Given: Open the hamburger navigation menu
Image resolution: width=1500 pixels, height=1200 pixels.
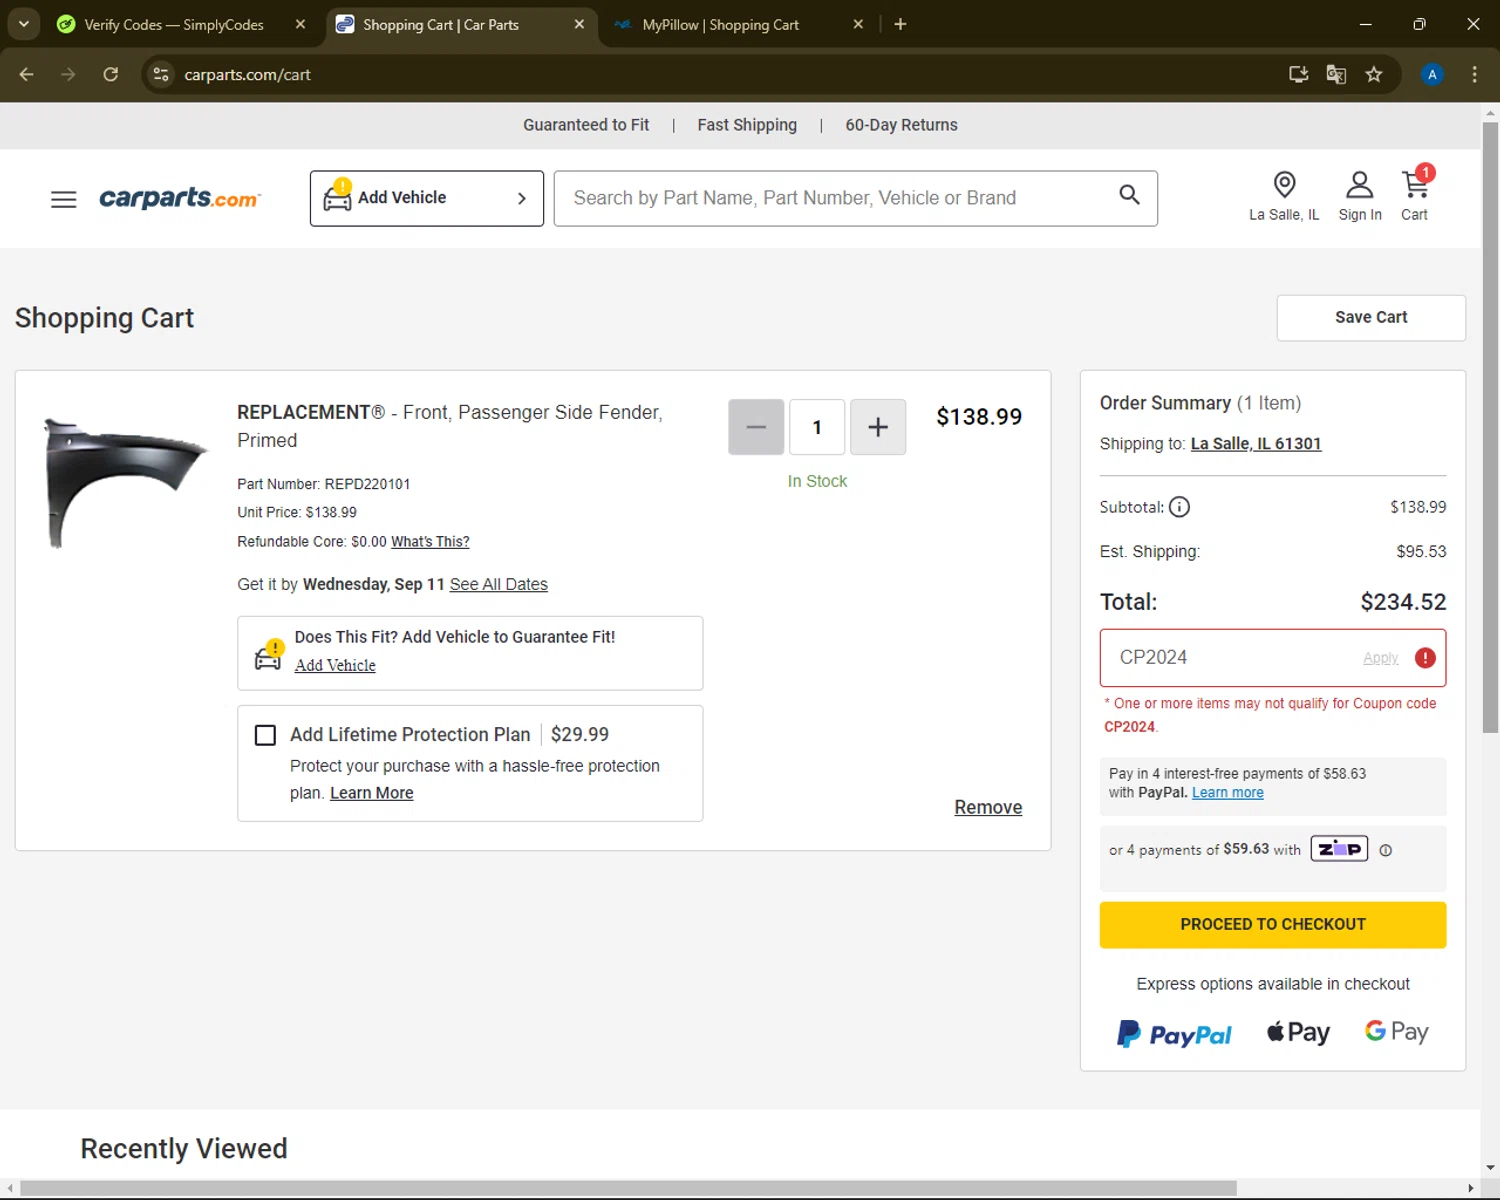Looking at the screenshot, I should pos(63,199).
